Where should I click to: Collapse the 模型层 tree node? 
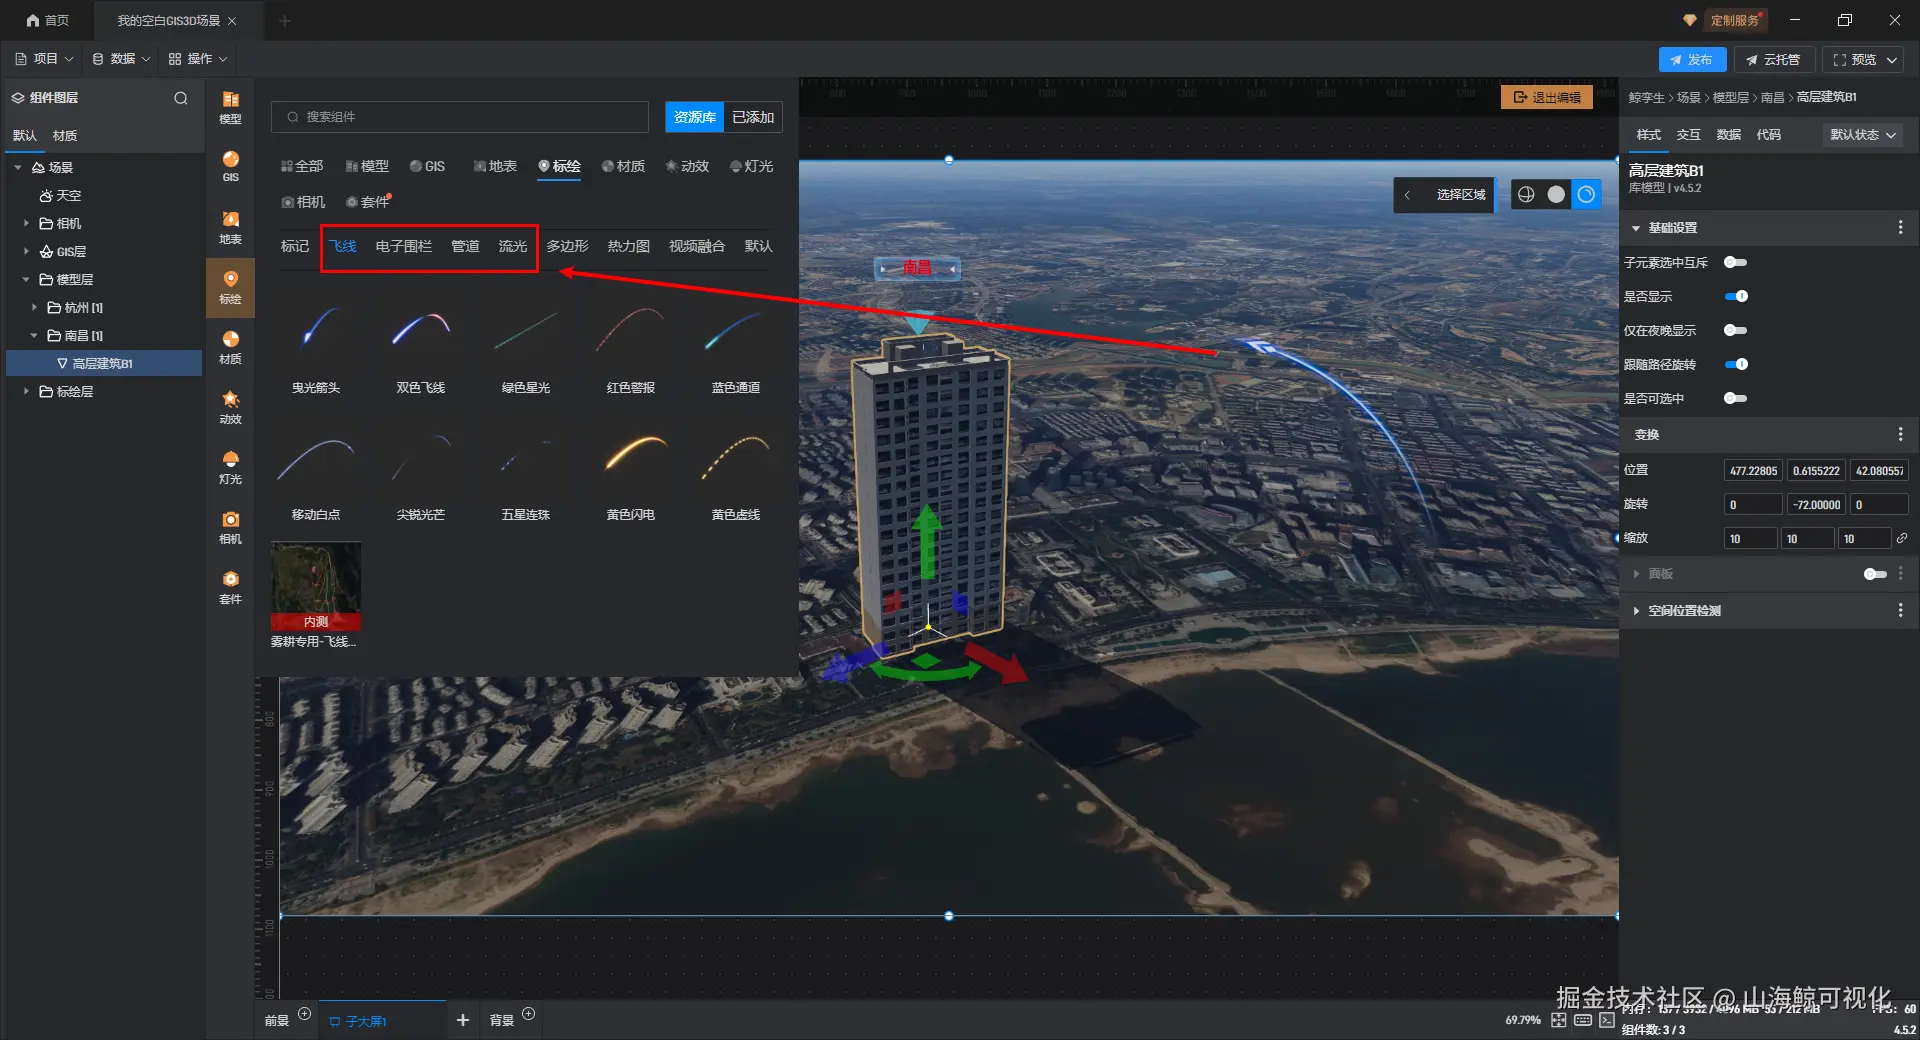(x=26, y=280)
